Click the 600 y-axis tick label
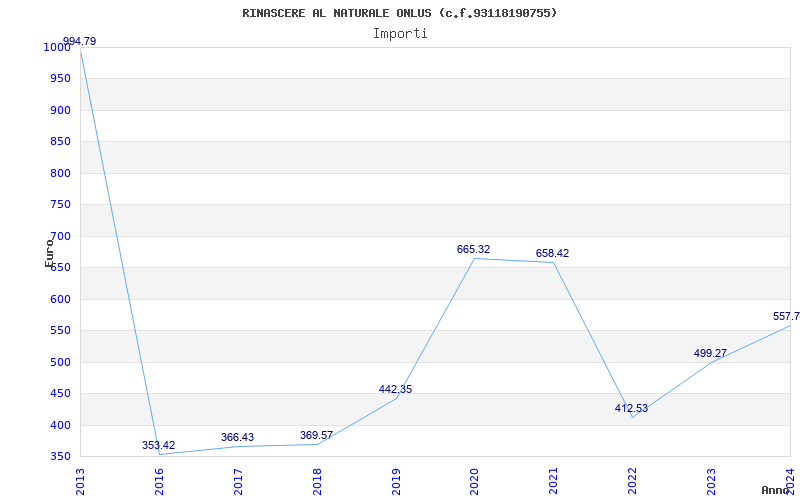 point(60,299)
